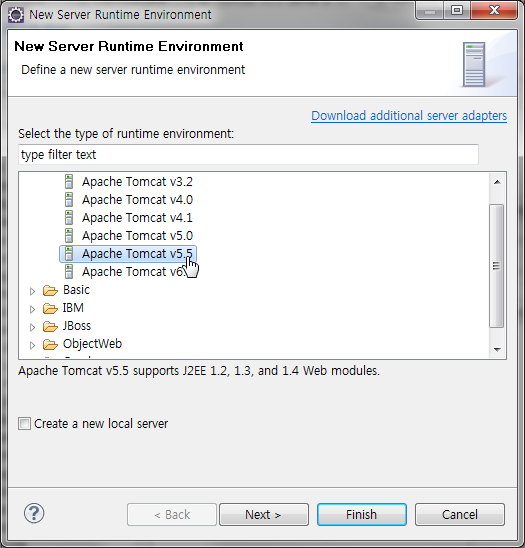Click the disabled Back button
Image resolution: width=525 pixels, height=548 pixels.
coord(172,514)
